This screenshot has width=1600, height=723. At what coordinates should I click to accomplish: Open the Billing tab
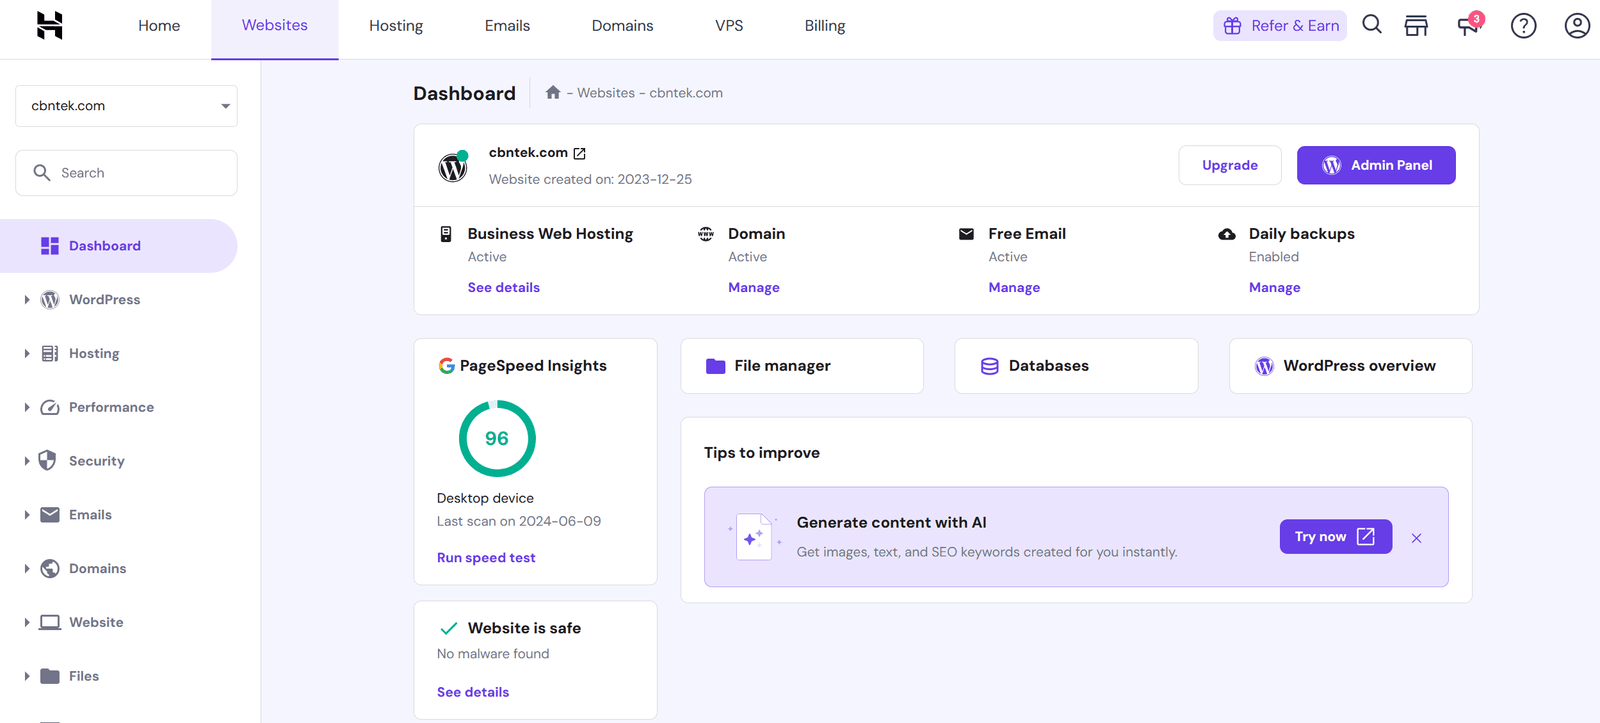825,26
